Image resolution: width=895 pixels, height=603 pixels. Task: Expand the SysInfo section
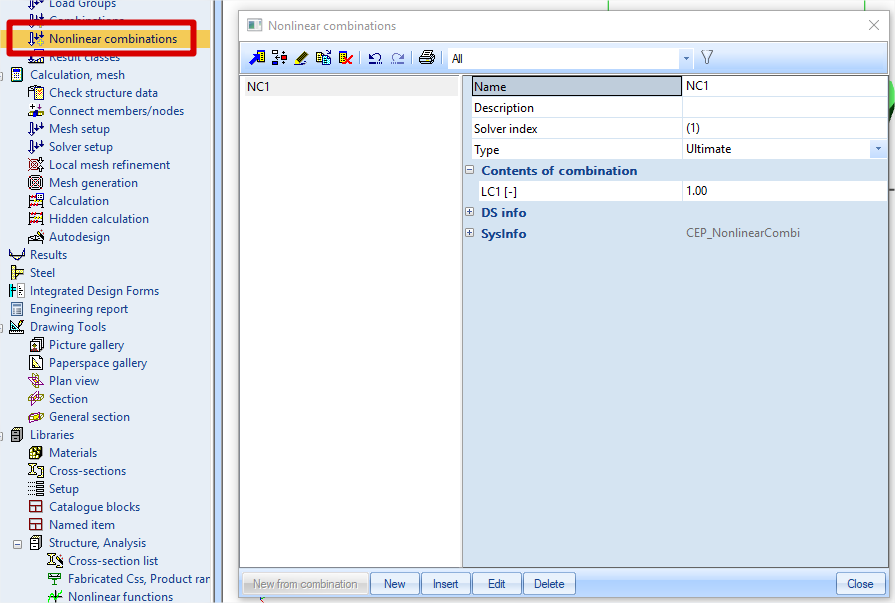pos(470,234)
